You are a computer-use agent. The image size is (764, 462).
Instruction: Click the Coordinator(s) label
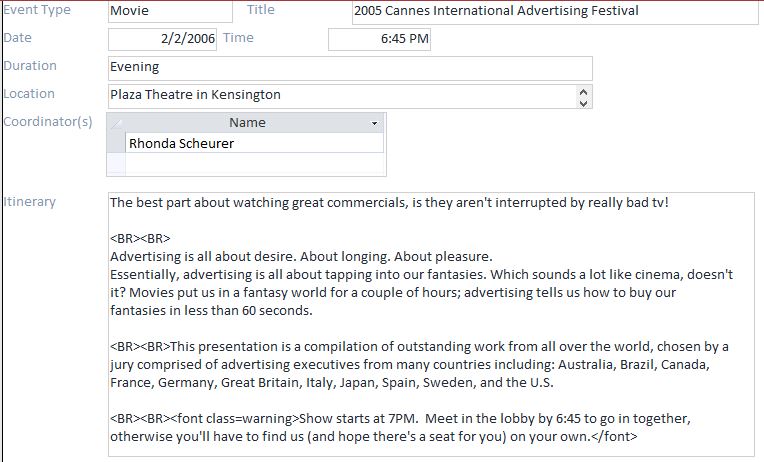[x=48, y=122]
